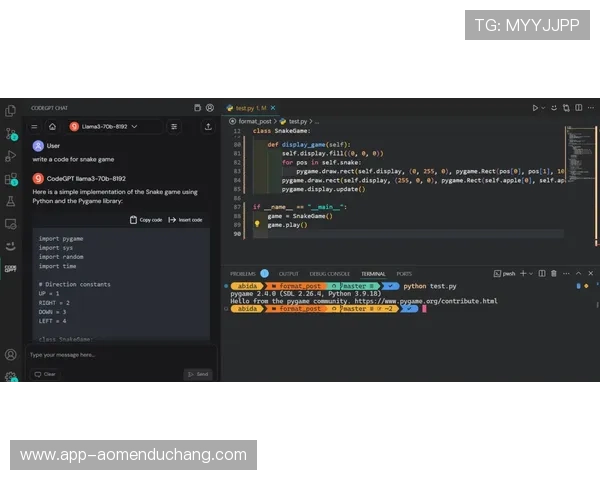Click the Insert code button

[186, 219]
